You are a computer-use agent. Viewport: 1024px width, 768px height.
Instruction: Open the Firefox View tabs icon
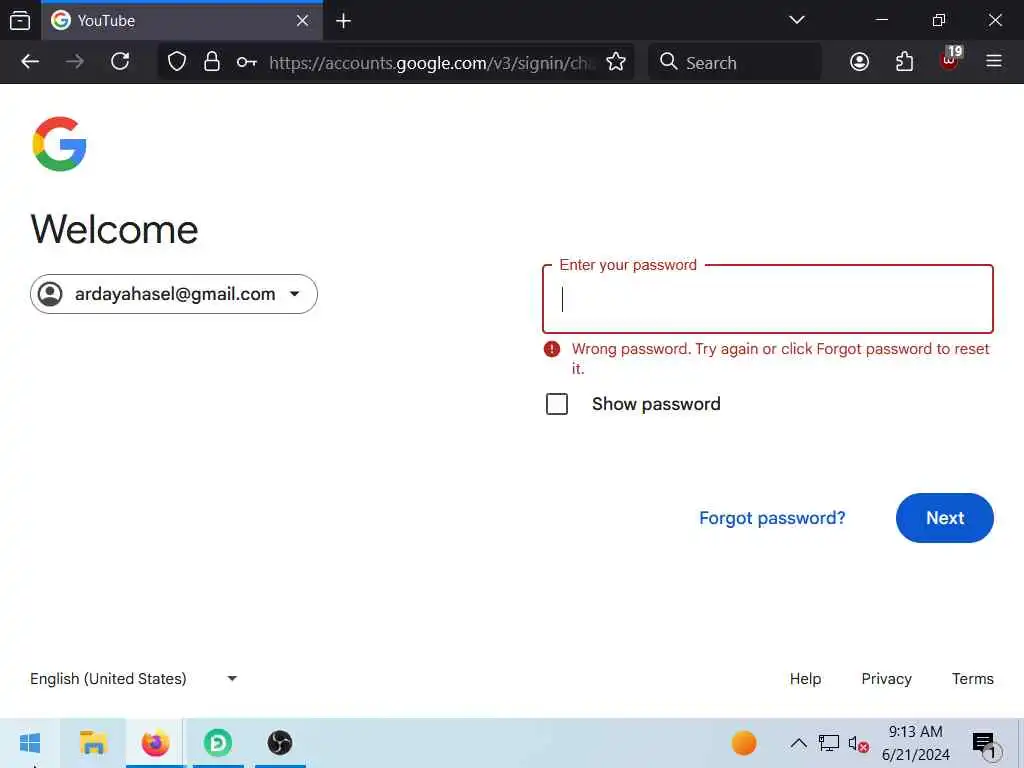click(20, 21)
